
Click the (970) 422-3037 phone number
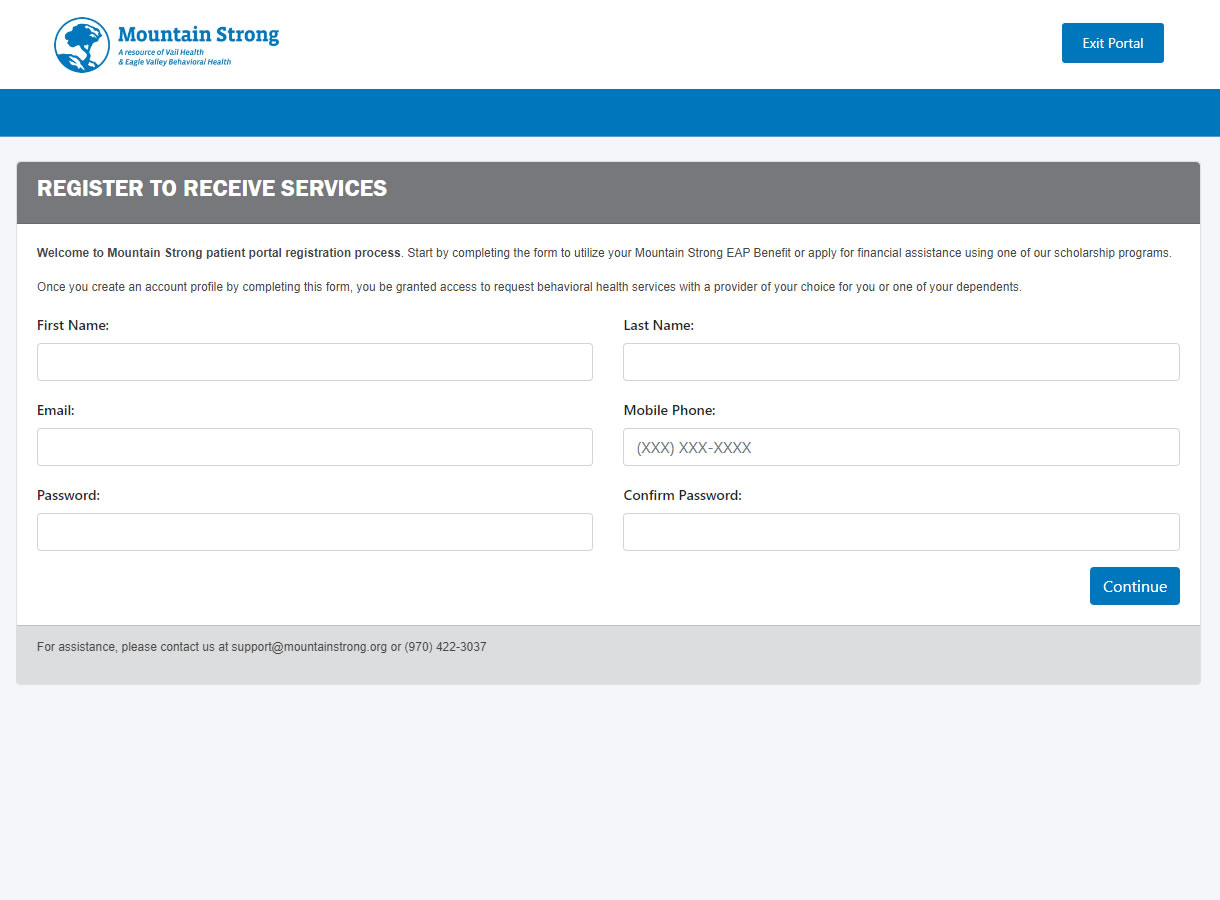tap(445, 647)
